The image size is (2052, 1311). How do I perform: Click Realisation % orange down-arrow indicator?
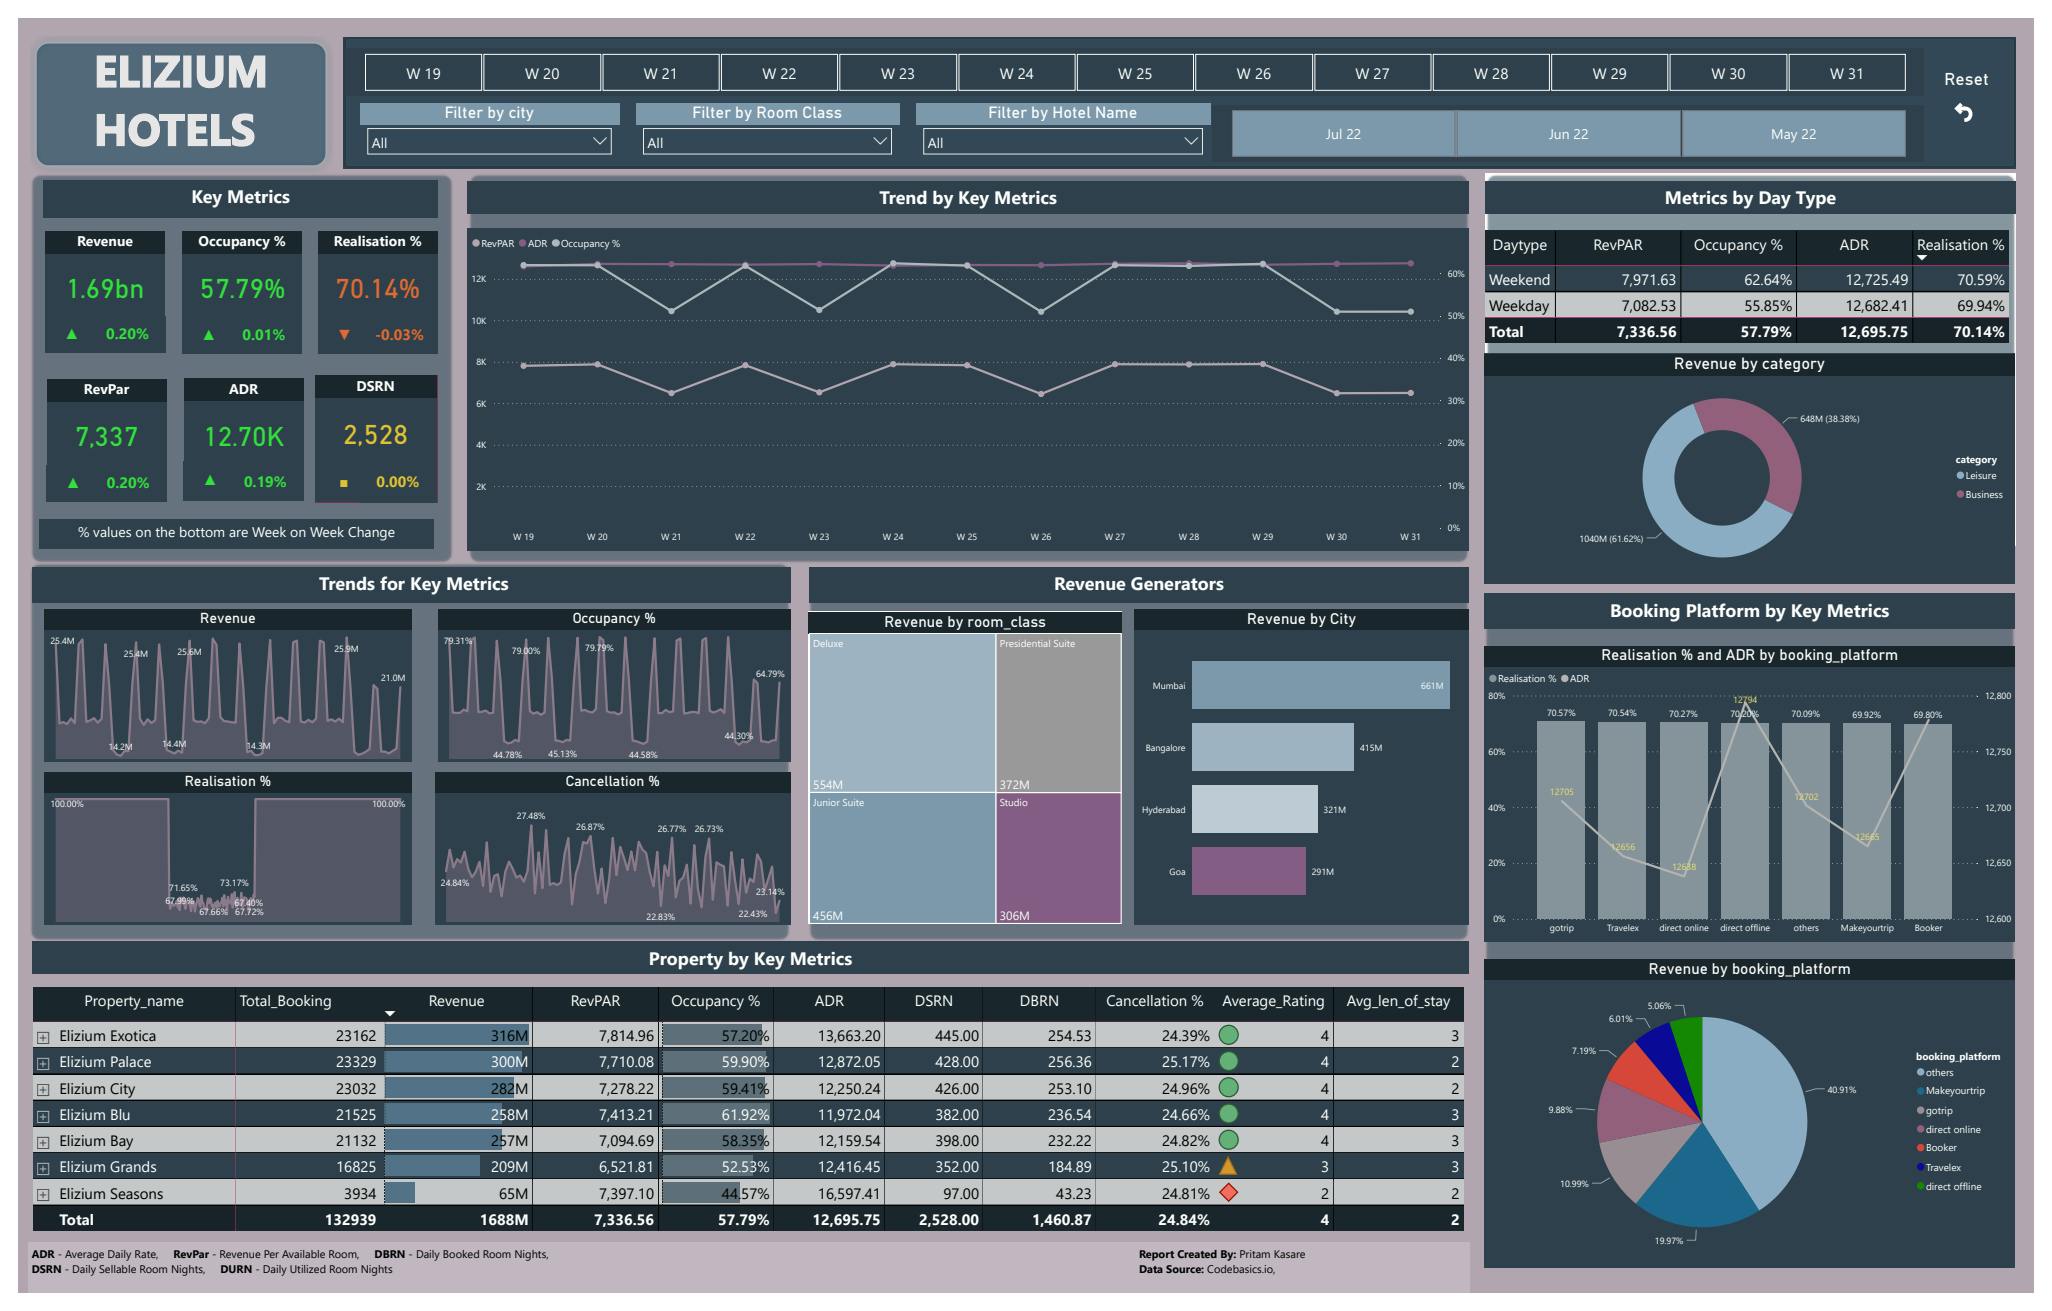pyautogui.click(x=345, y=335)
